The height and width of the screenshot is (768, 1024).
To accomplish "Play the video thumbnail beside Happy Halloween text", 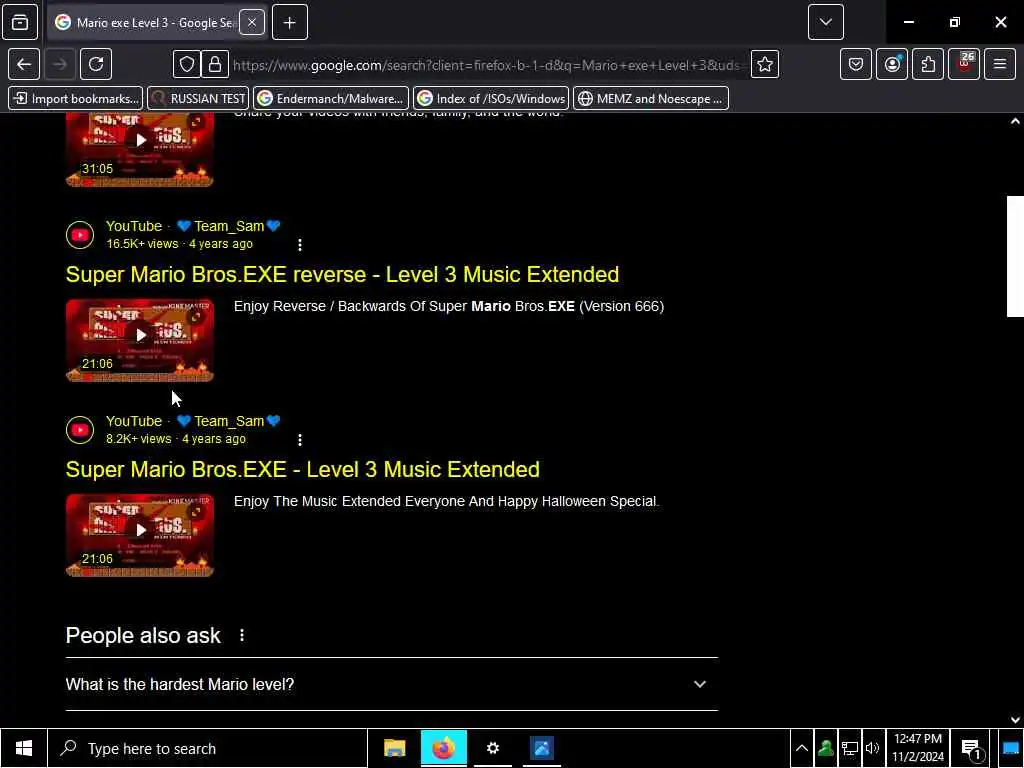I will [140, 536].
